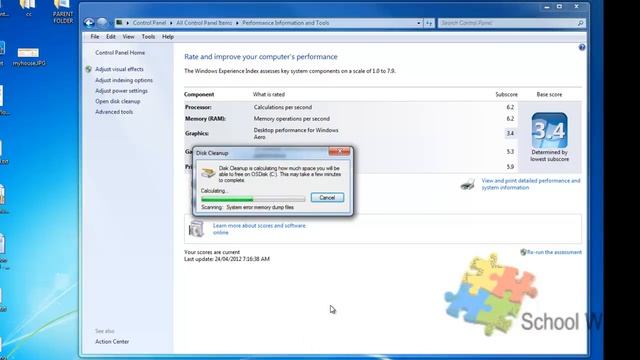Image resolution: width=640 pixels, height=360 pixels.
Task: Open PARENT FOLDER desktop icon
Action: click(62, 12)
